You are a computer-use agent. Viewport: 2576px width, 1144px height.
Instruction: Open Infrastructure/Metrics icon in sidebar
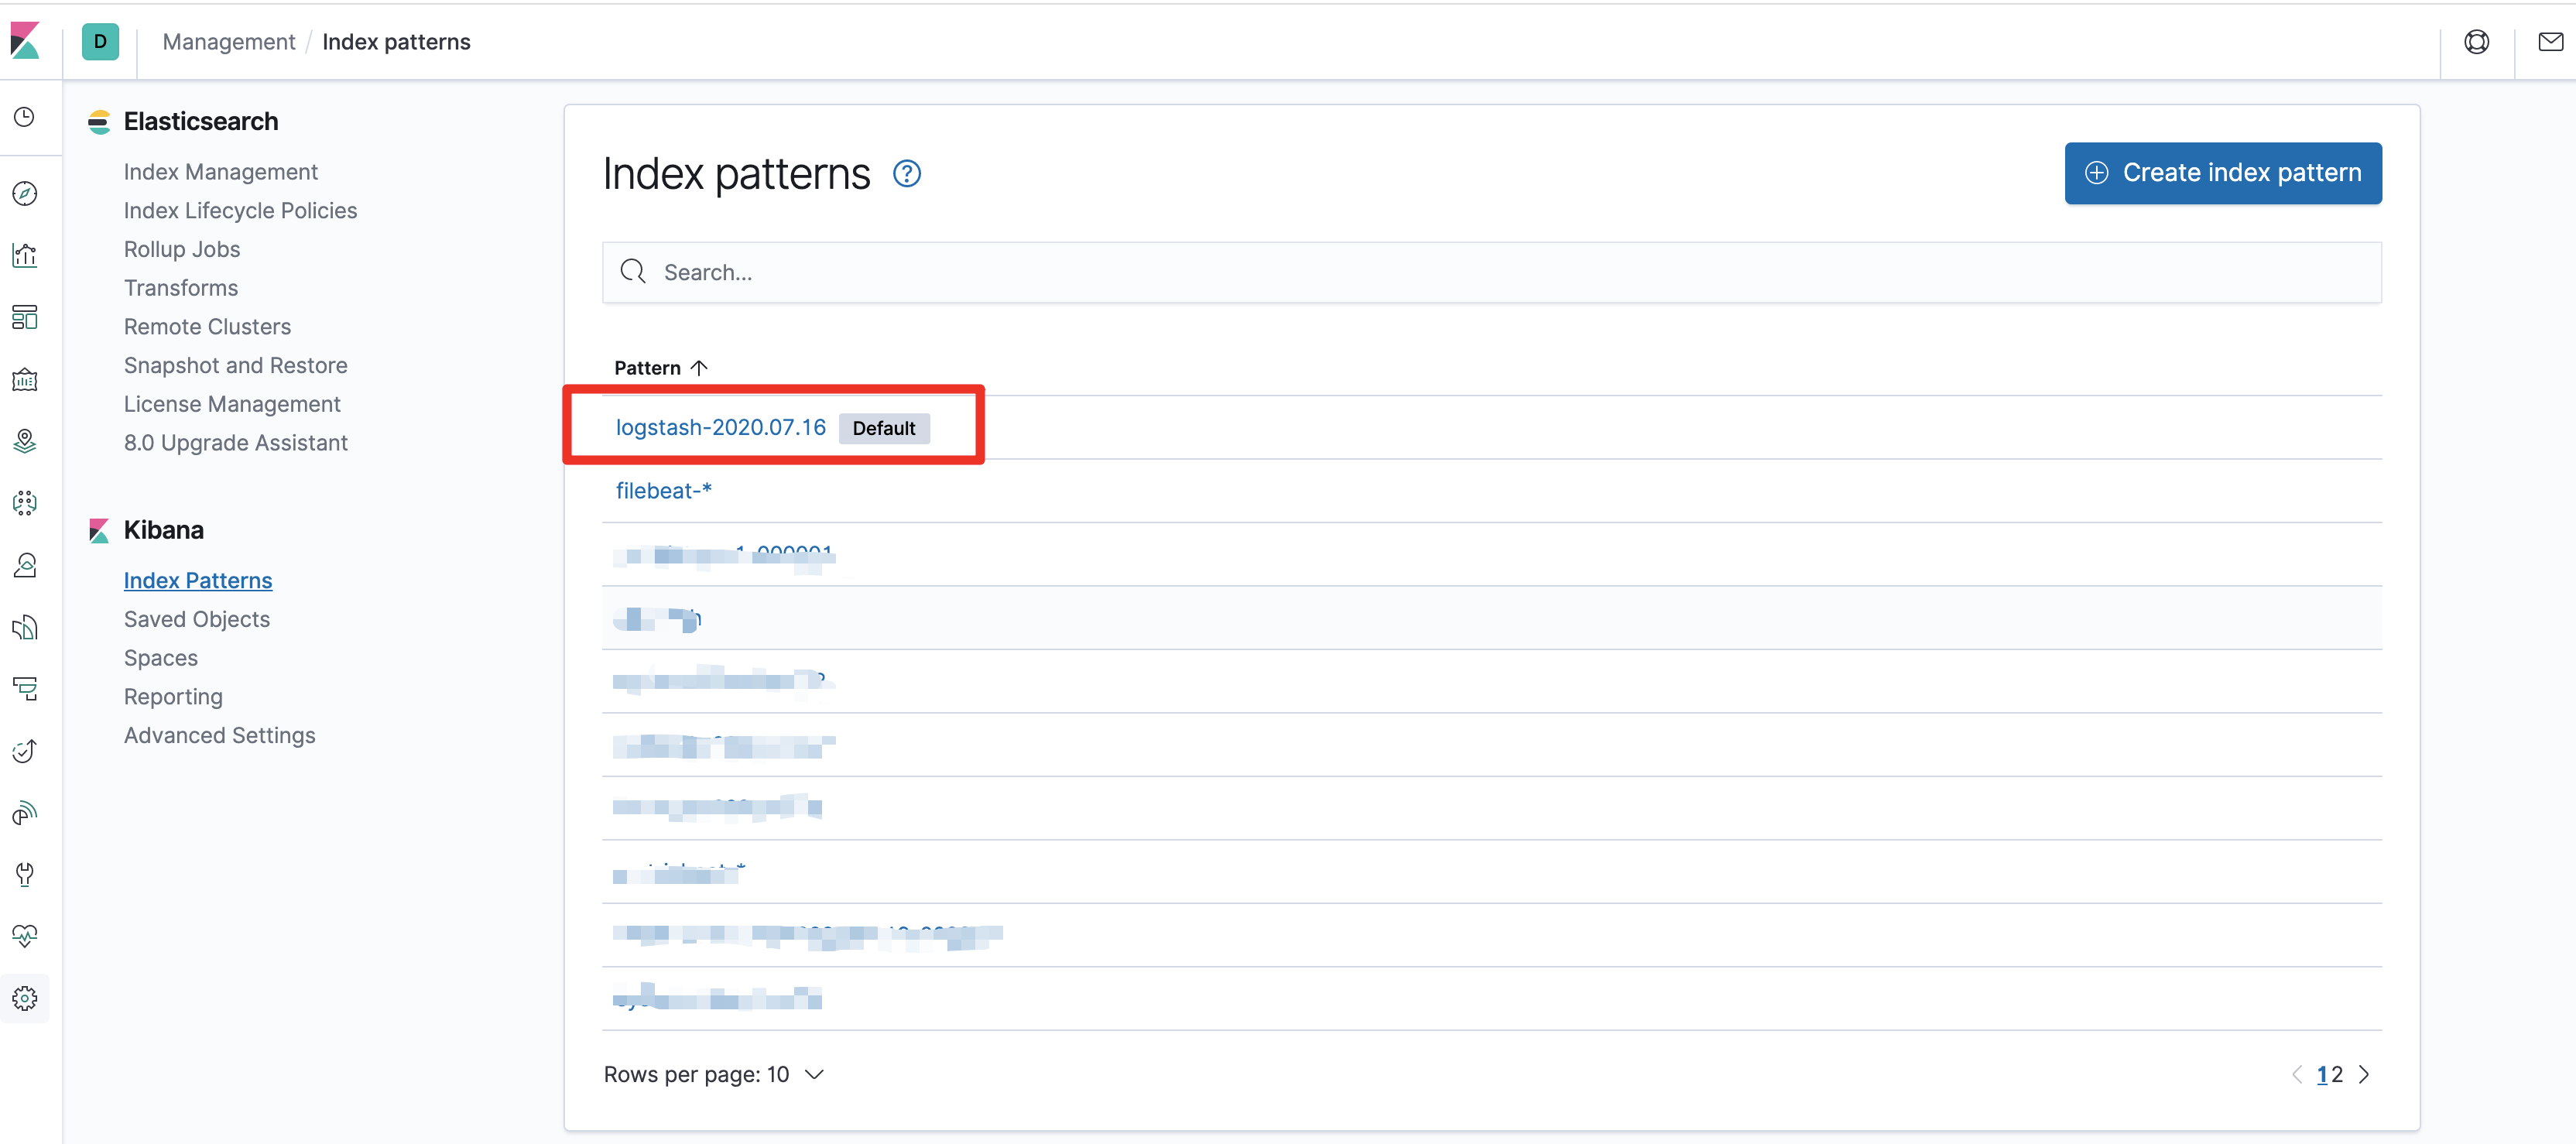click(25, 565)
